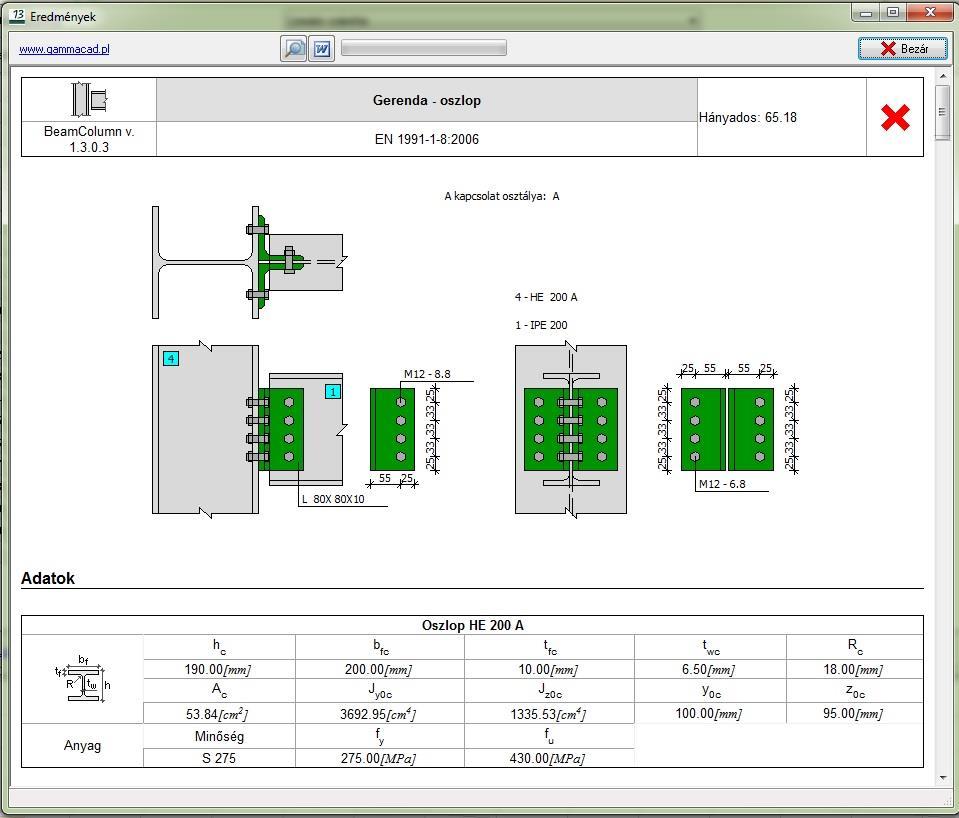This screenshot has height=818, width=959.
Task: Click the H-section dimension diagram icon
Action: pos(83,679)
